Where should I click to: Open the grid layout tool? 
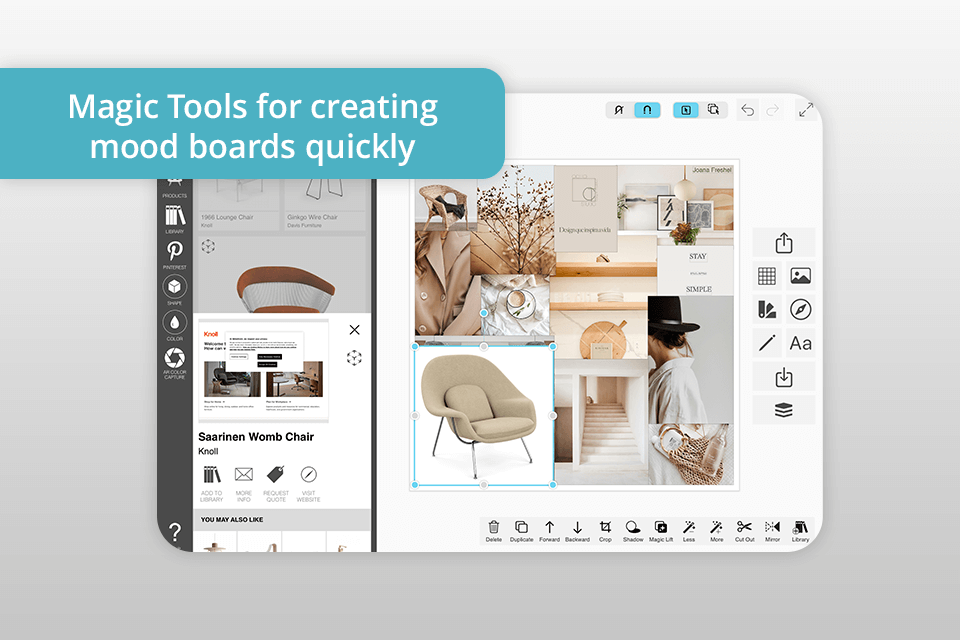coord(767,276)
